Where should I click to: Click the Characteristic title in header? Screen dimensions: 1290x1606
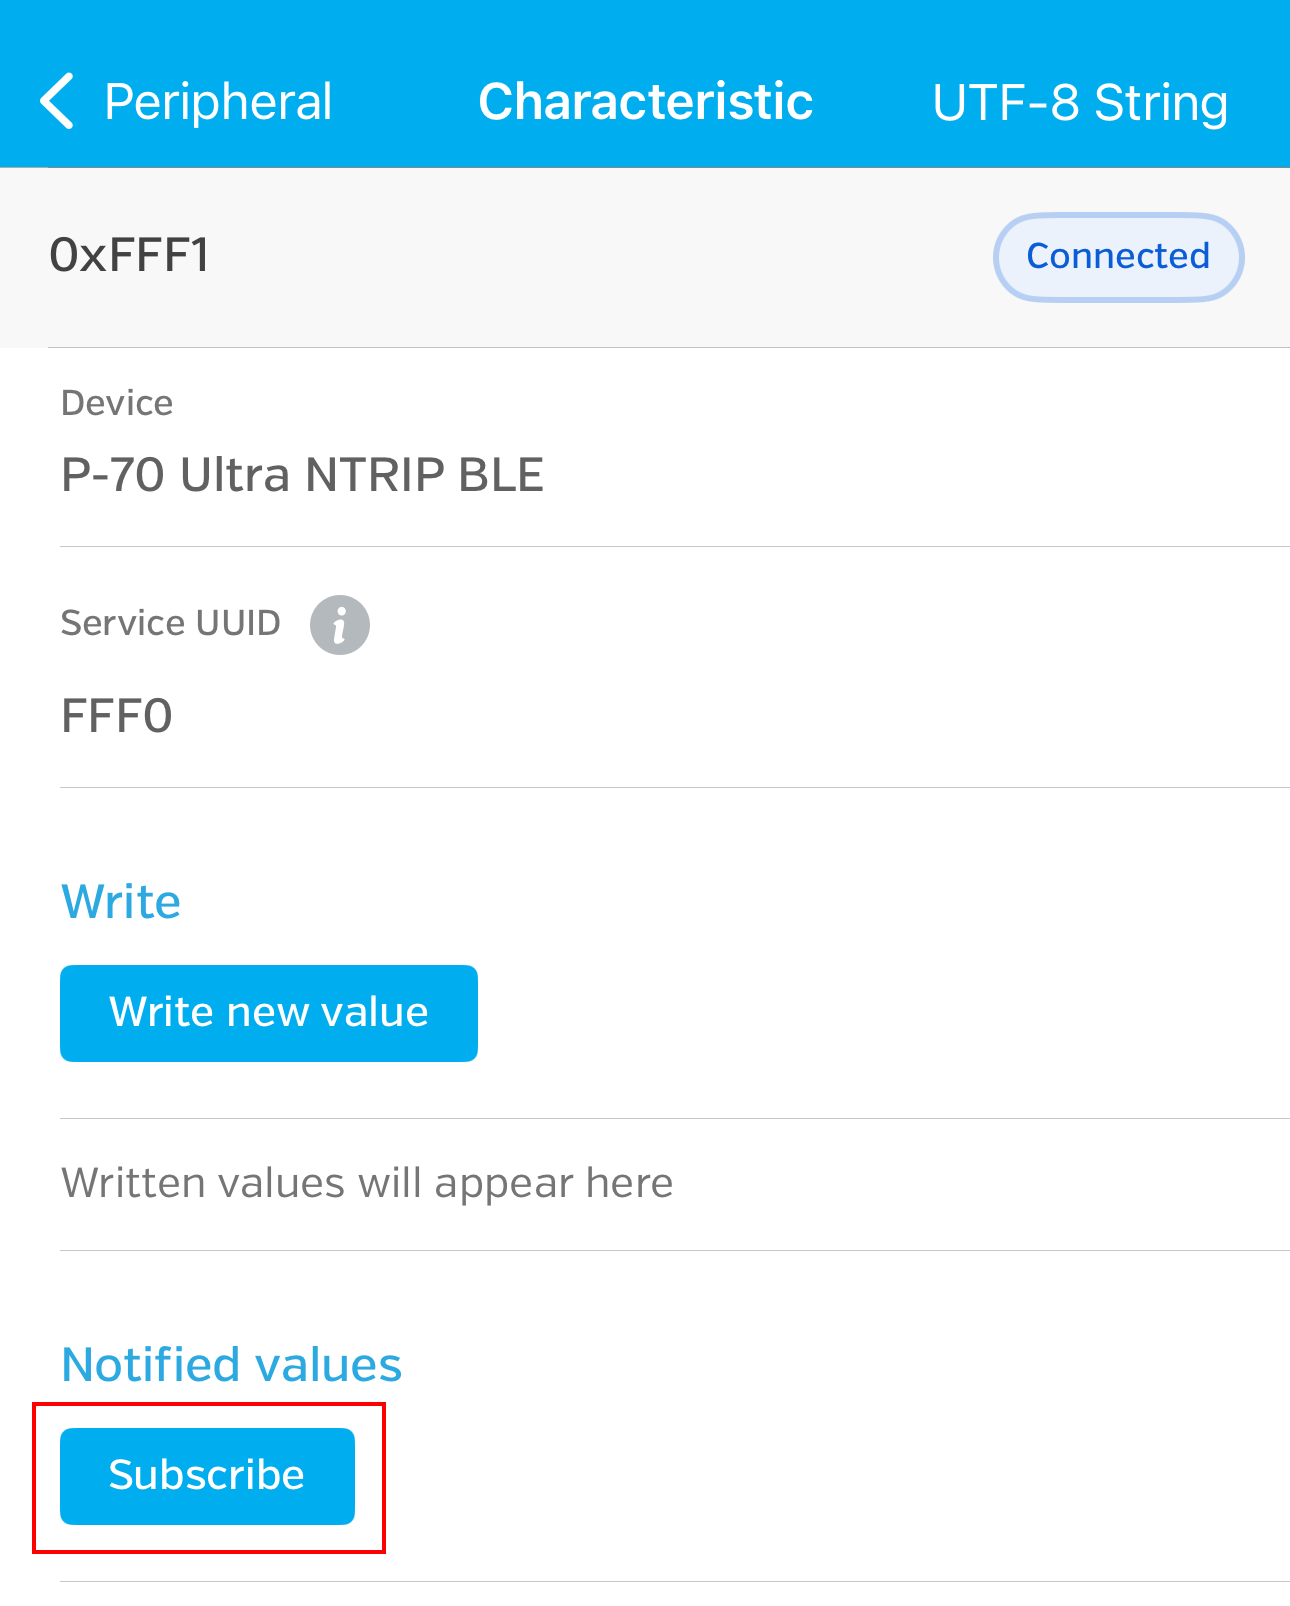645,102
